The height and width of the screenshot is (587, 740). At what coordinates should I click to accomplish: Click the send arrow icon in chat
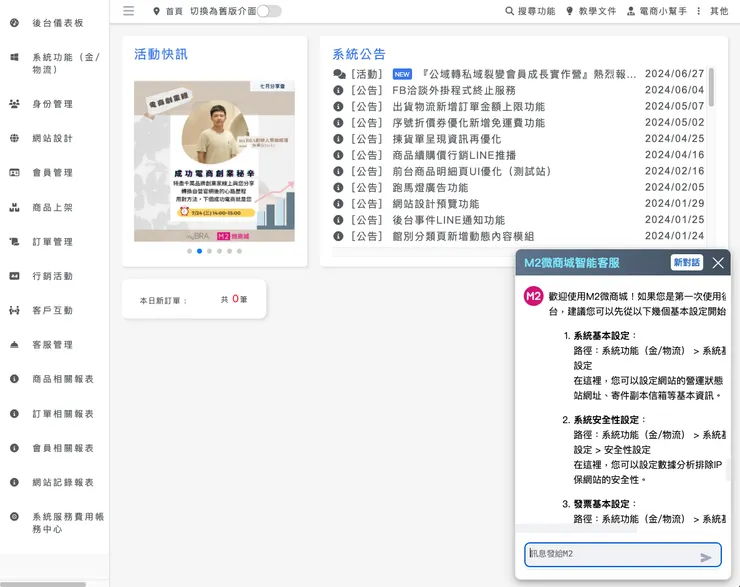pos(706,558)
